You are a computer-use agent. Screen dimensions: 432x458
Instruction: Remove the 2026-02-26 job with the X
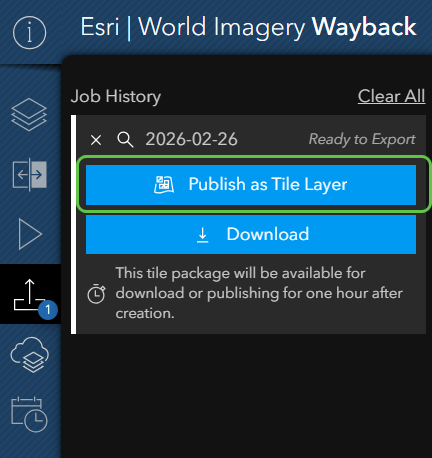(96, 140)
